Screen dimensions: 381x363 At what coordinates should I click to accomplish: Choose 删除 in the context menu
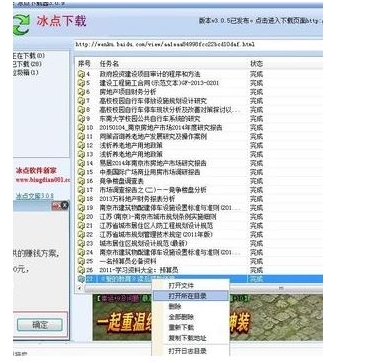pyautogui.click(x=175, y=307)
